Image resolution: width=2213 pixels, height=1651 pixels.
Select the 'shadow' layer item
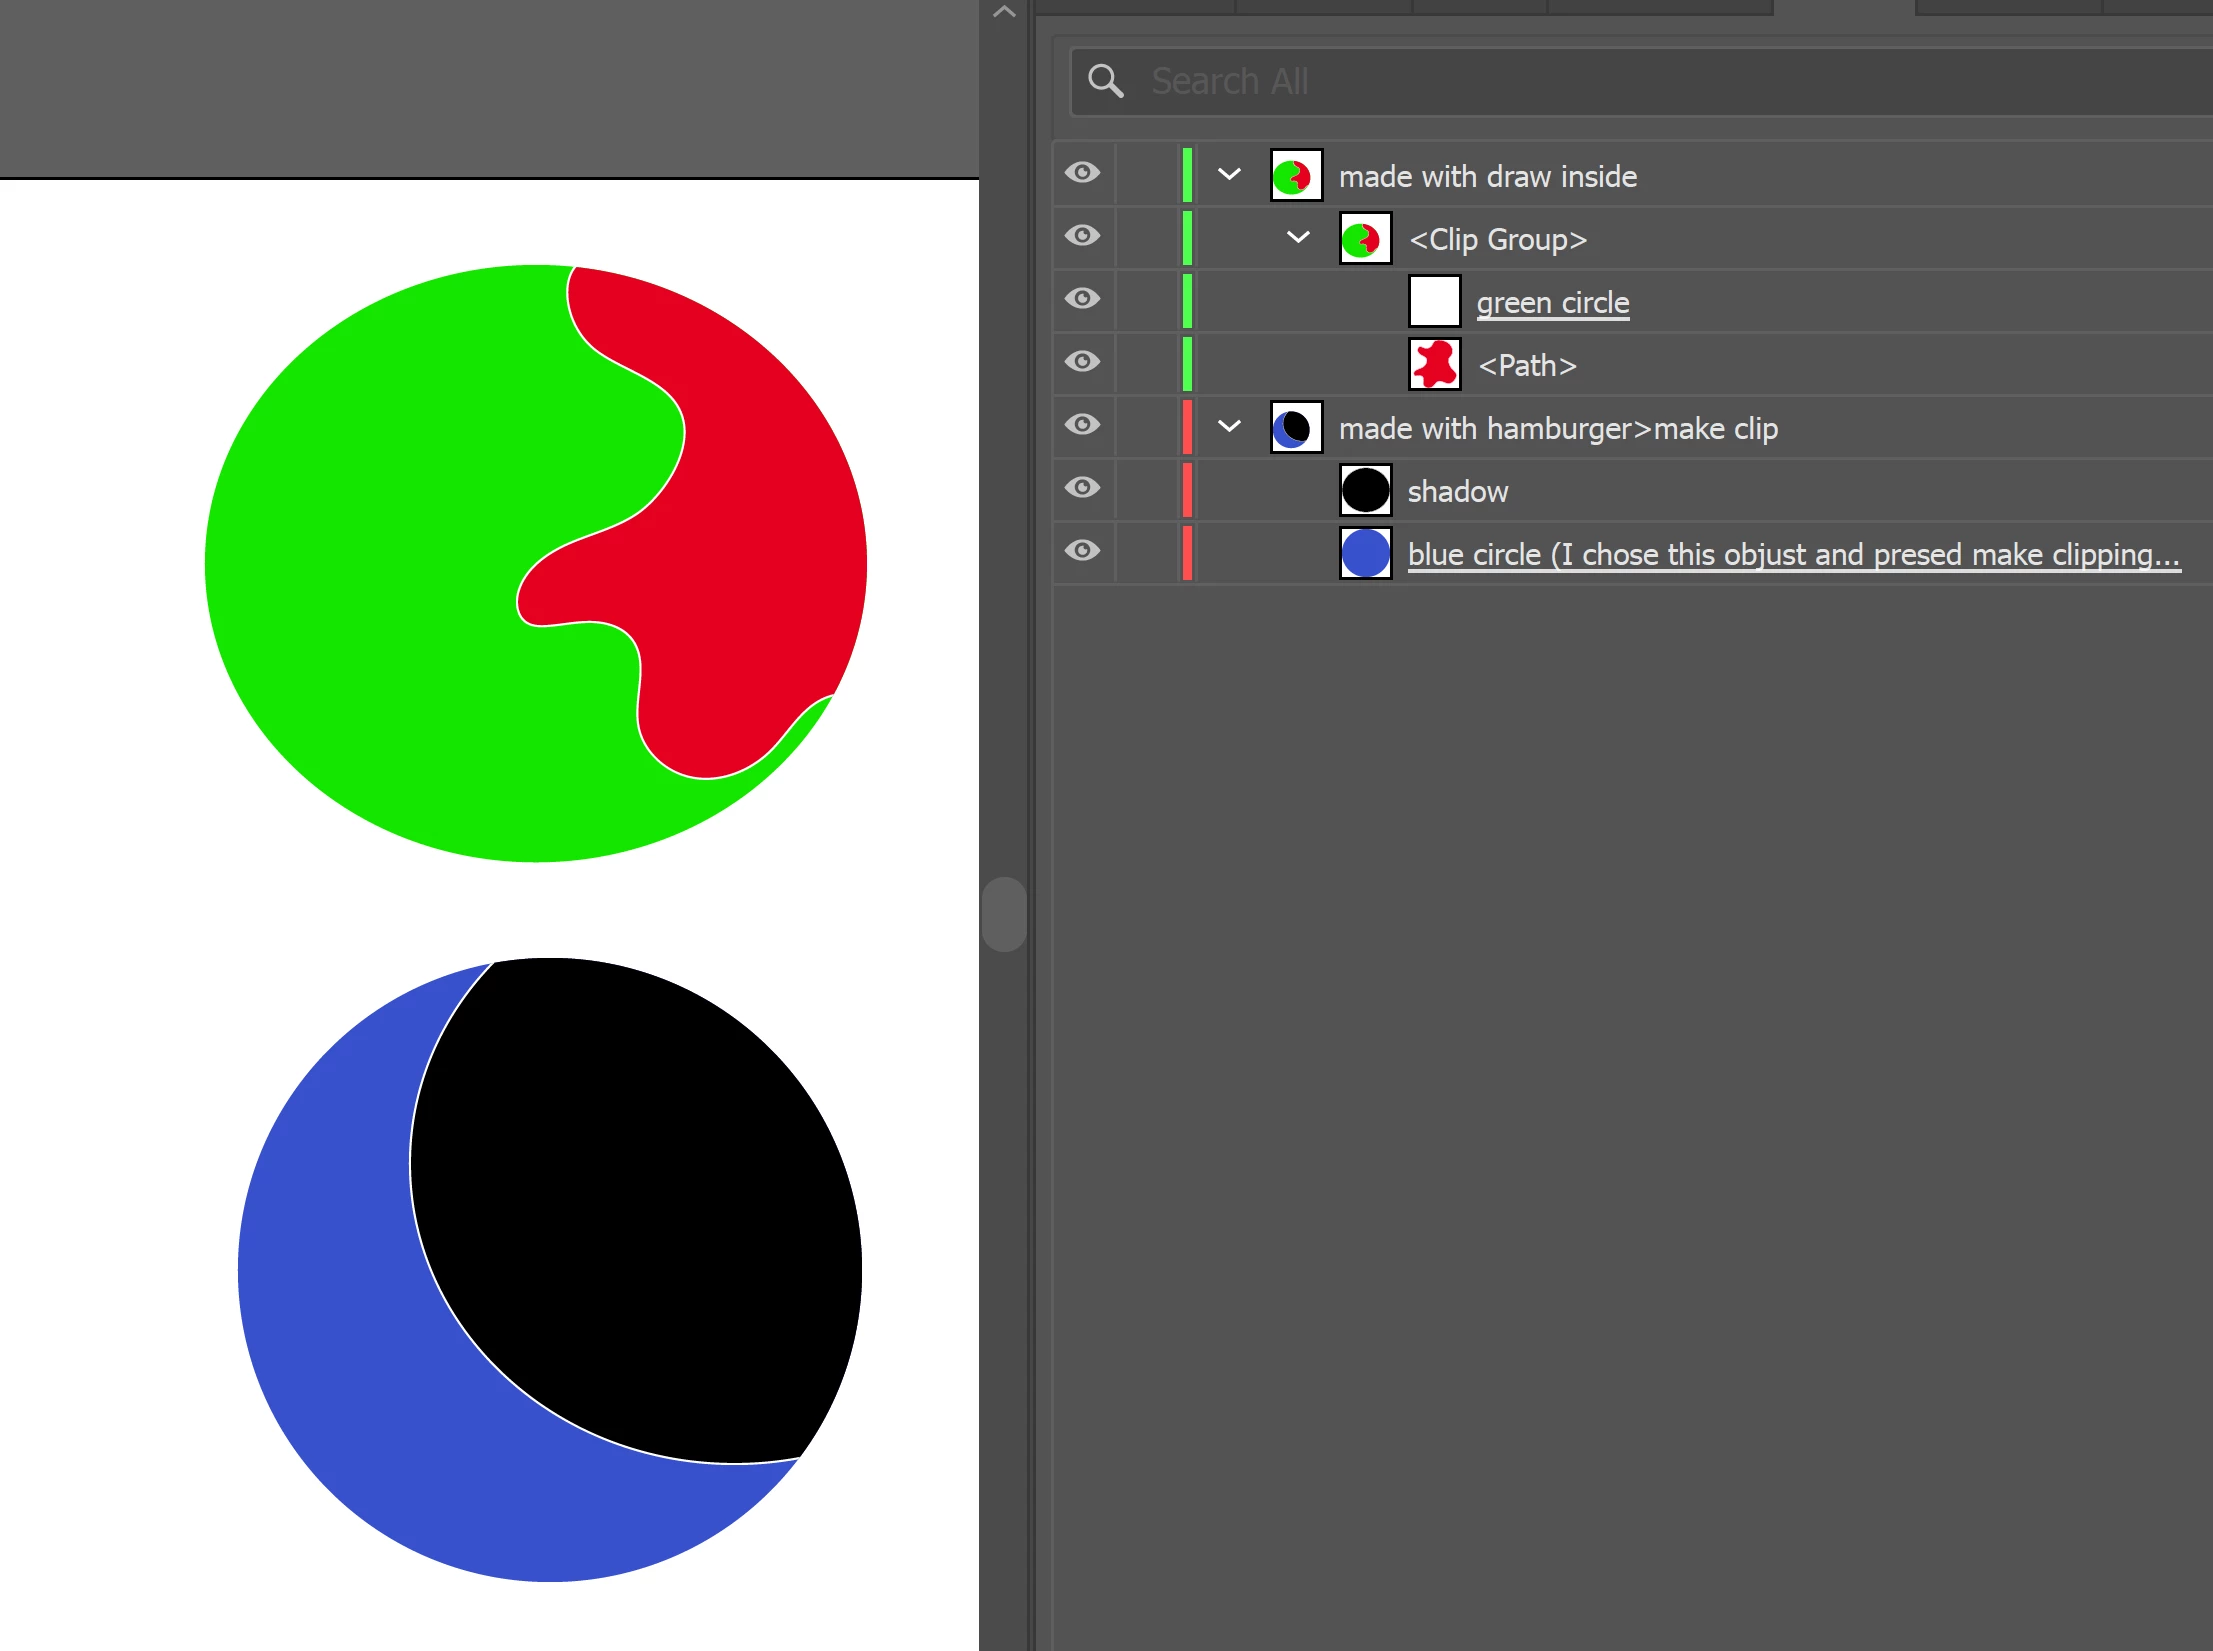click(x=1457, y=492)
